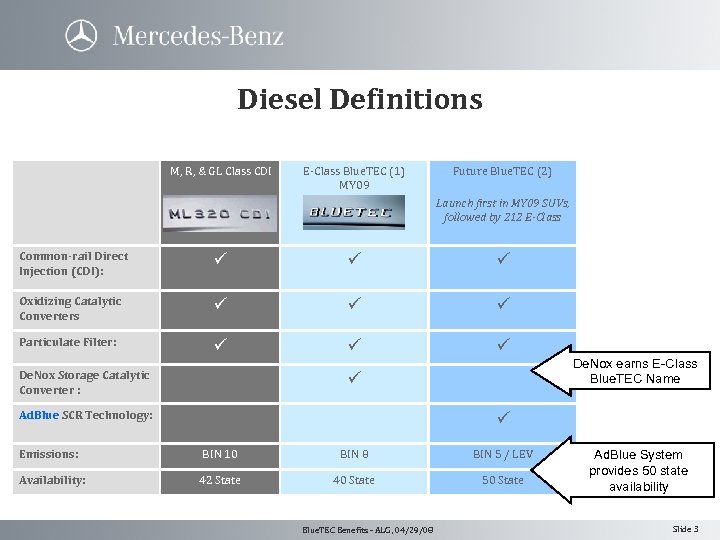
Task: Click E-Class checkmark in Particulate Filter row
Action: coord(354,344)
